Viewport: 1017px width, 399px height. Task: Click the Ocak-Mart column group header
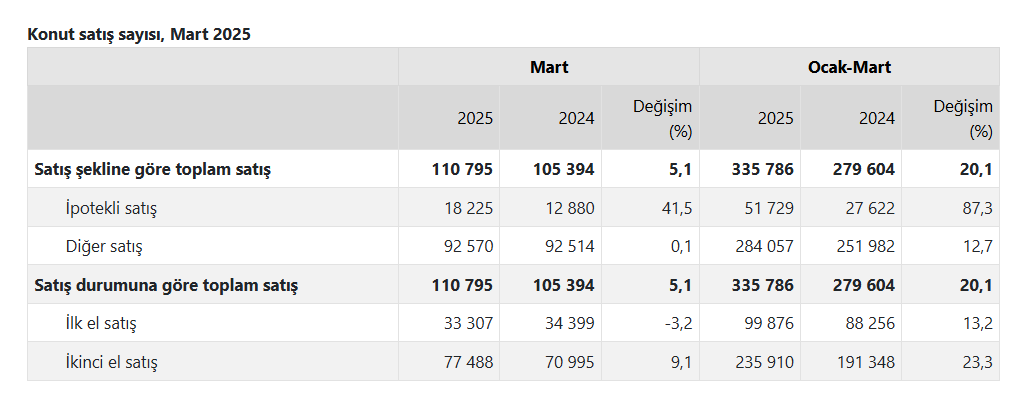(x=849, y=67)
